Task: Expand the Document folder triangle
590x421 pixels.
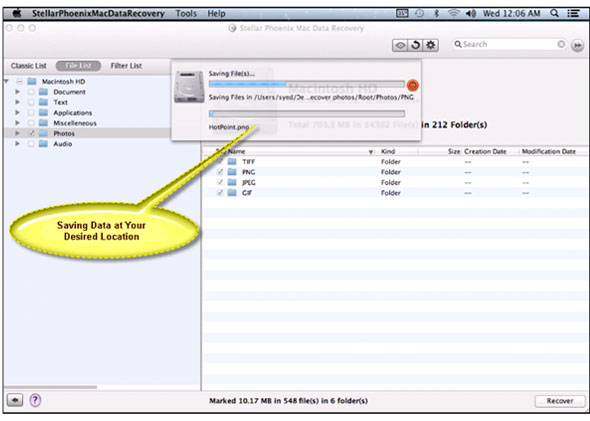Action: pyautogui.click(x=17, y=92)
